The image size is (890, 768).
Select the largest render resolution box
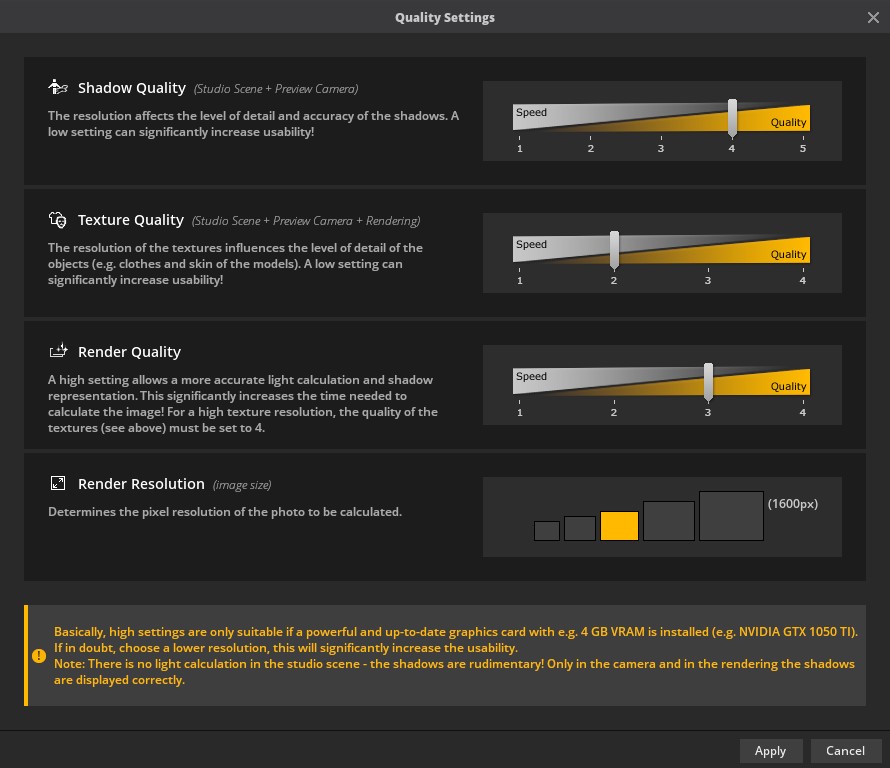click(731, 516)
